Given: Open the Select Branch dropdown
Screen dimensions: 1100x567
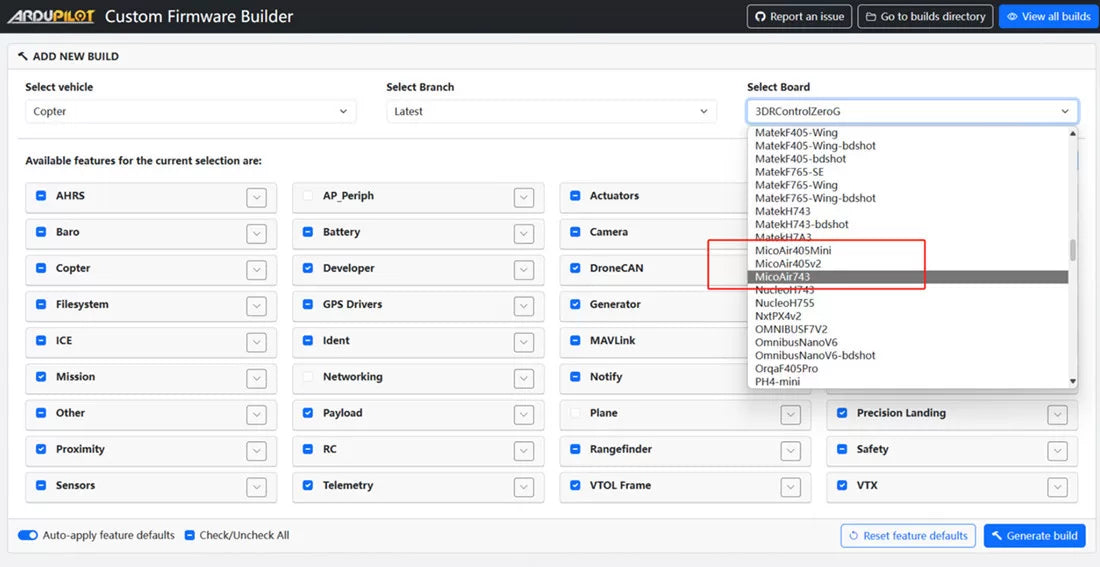Looking at the screenshot, I should click(x=551, y=112).
